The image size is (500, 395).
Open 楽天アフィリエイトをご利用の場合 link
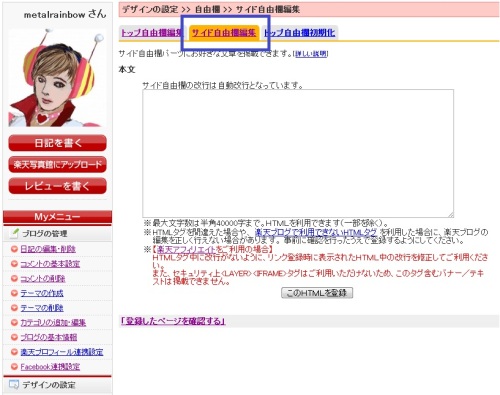[213, 249]
